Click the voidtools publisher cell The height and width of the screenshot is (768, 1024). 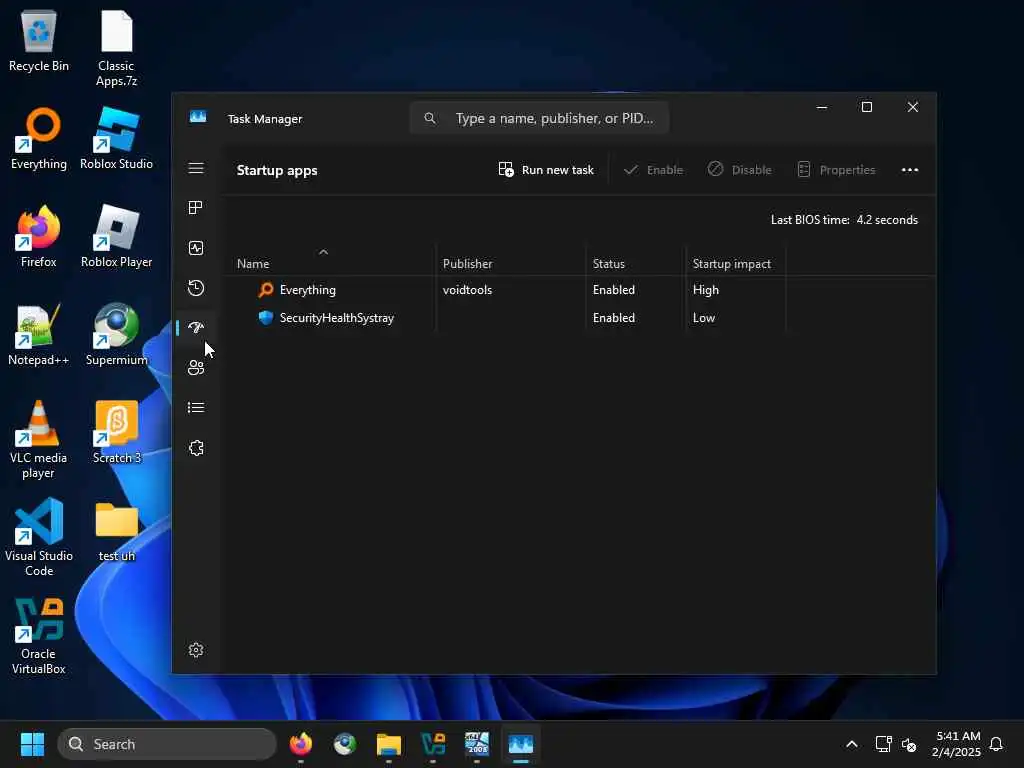(x=467, y=290)
